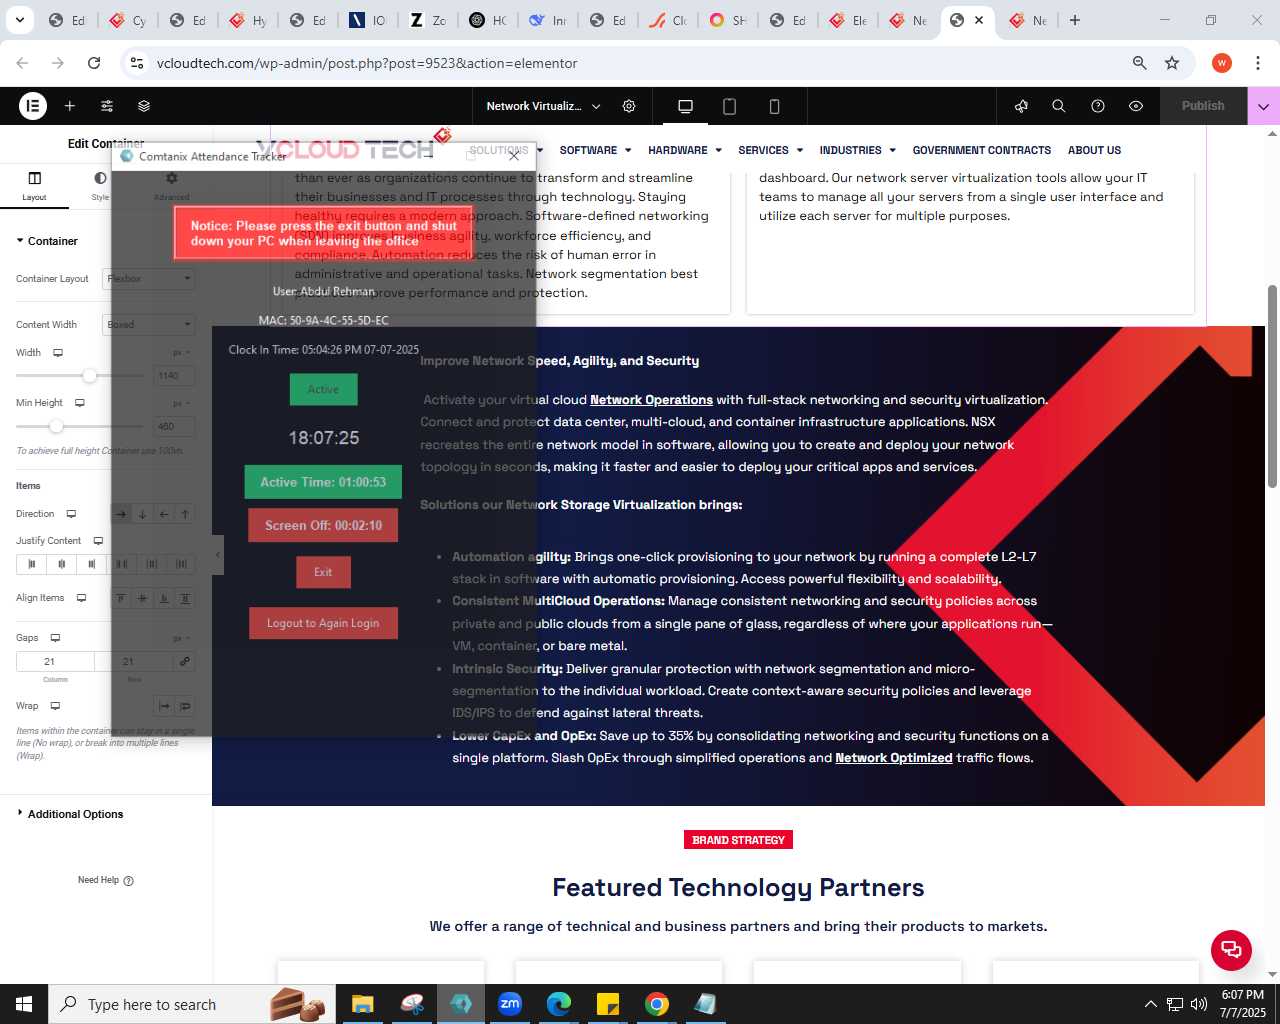The image size is (1280, 1024).
Task: Follow the Network Operations link
Action: (x=651, y=400)
